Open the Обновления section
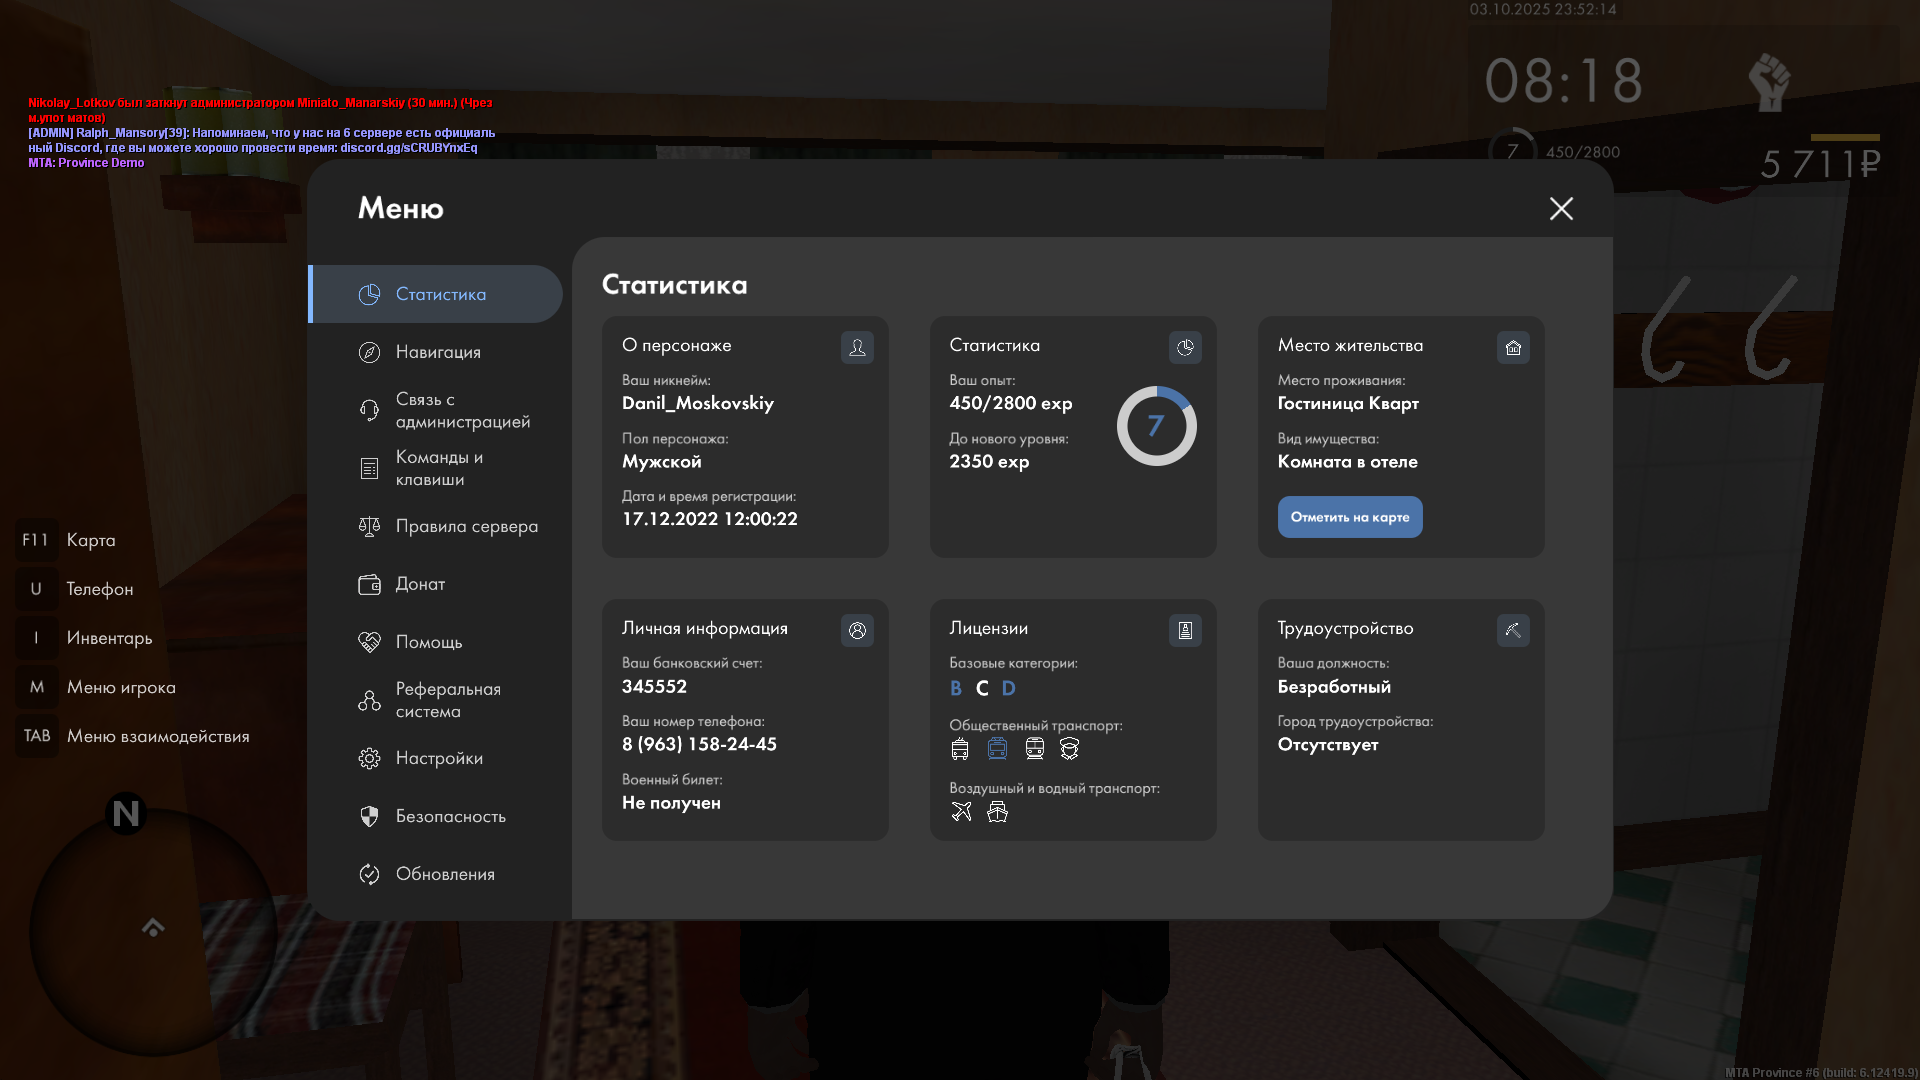The image size is (1920, 1080). pos(445,874)
